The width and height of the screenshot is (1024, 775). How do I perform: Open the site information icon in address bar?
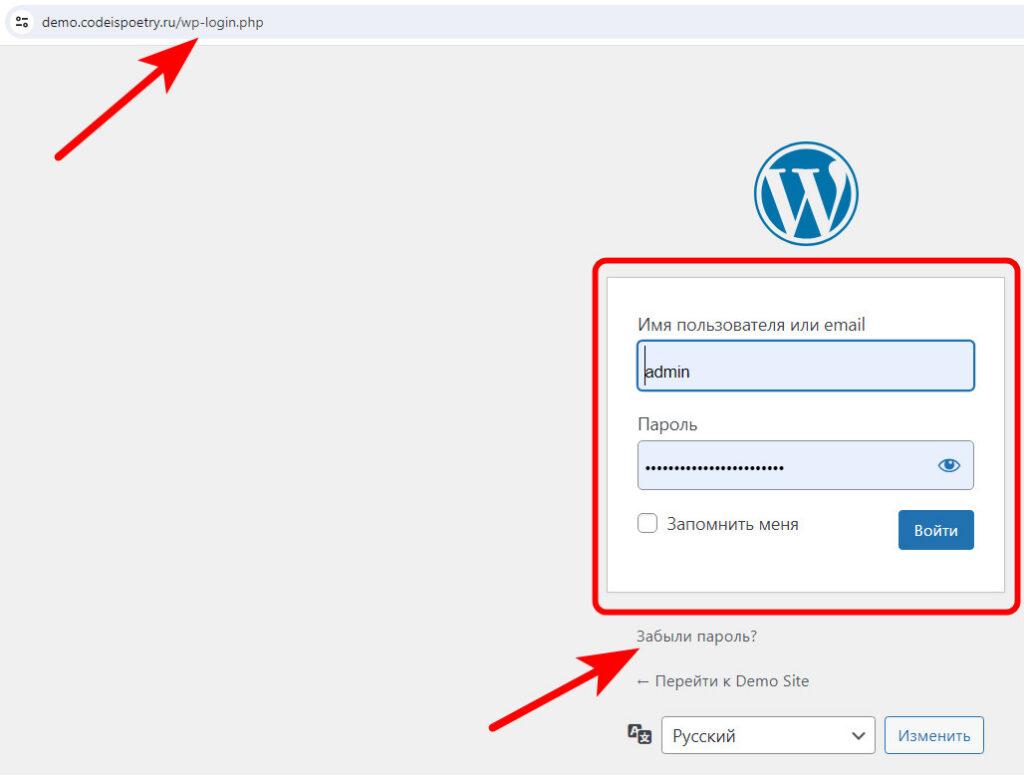22,22
